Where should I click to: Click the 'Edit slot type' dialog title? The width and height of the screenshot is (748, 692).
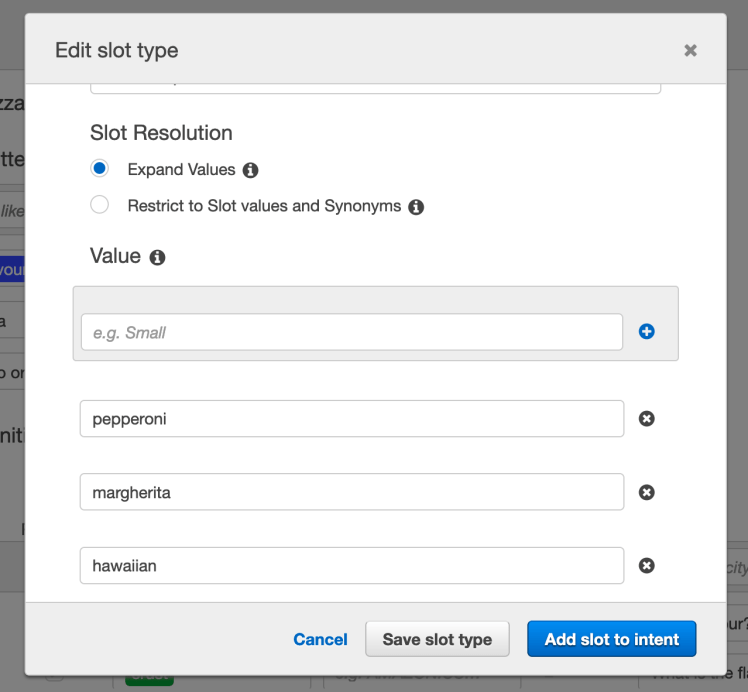(117, 50)
